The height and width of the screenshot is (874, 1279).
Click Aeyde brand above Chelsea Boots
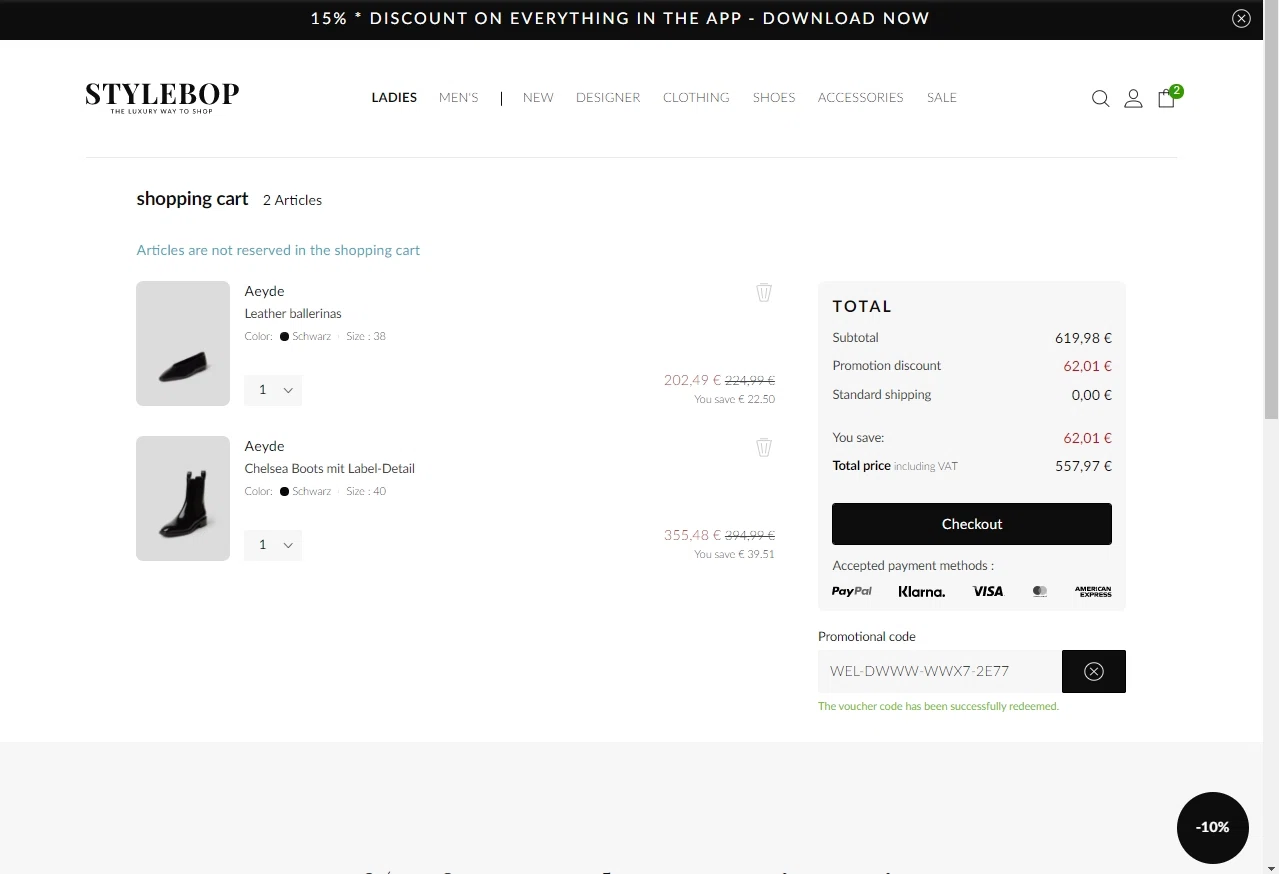click(x=265, y=446)
